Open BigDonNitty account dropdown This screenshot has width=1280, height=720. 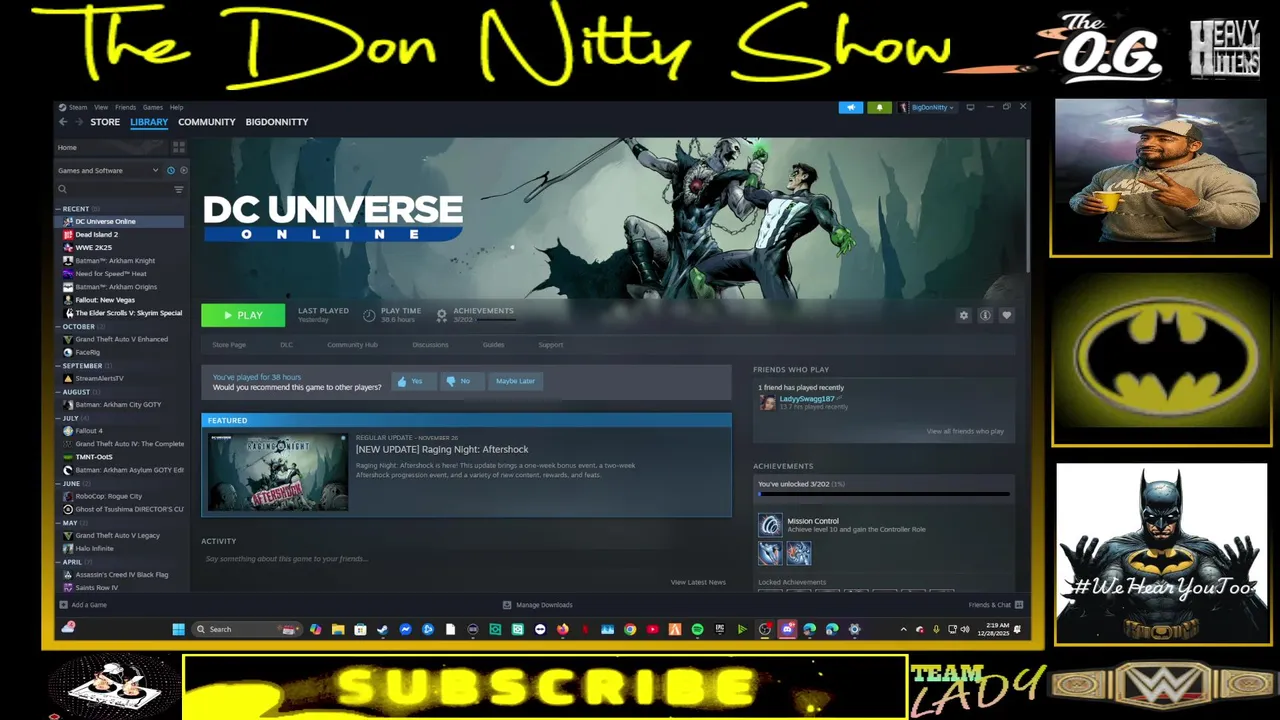[x=928, y=107]
